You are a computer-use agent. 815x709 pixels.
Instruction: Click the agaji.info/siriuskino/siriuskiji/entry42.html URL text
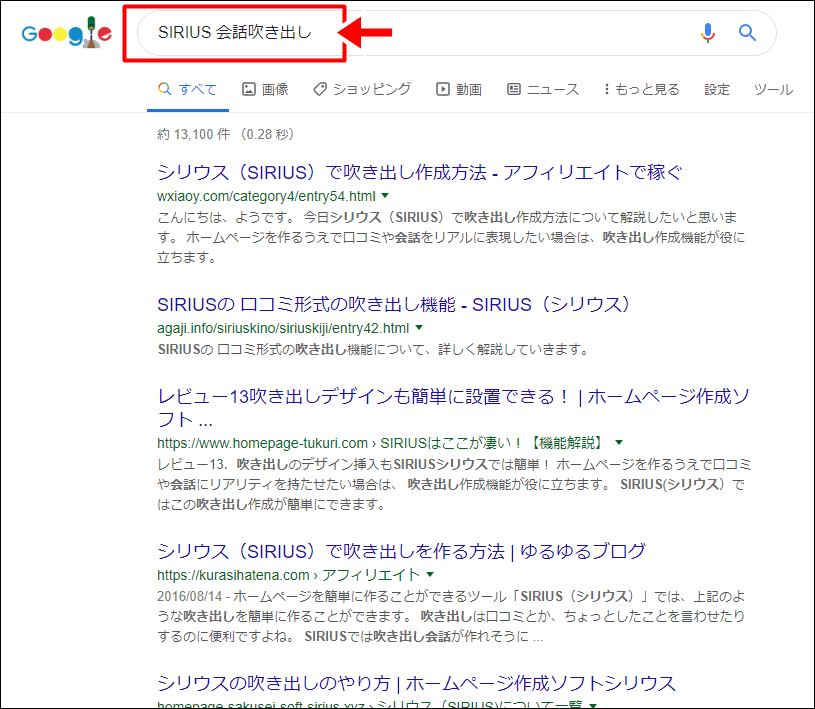[283, 328]
